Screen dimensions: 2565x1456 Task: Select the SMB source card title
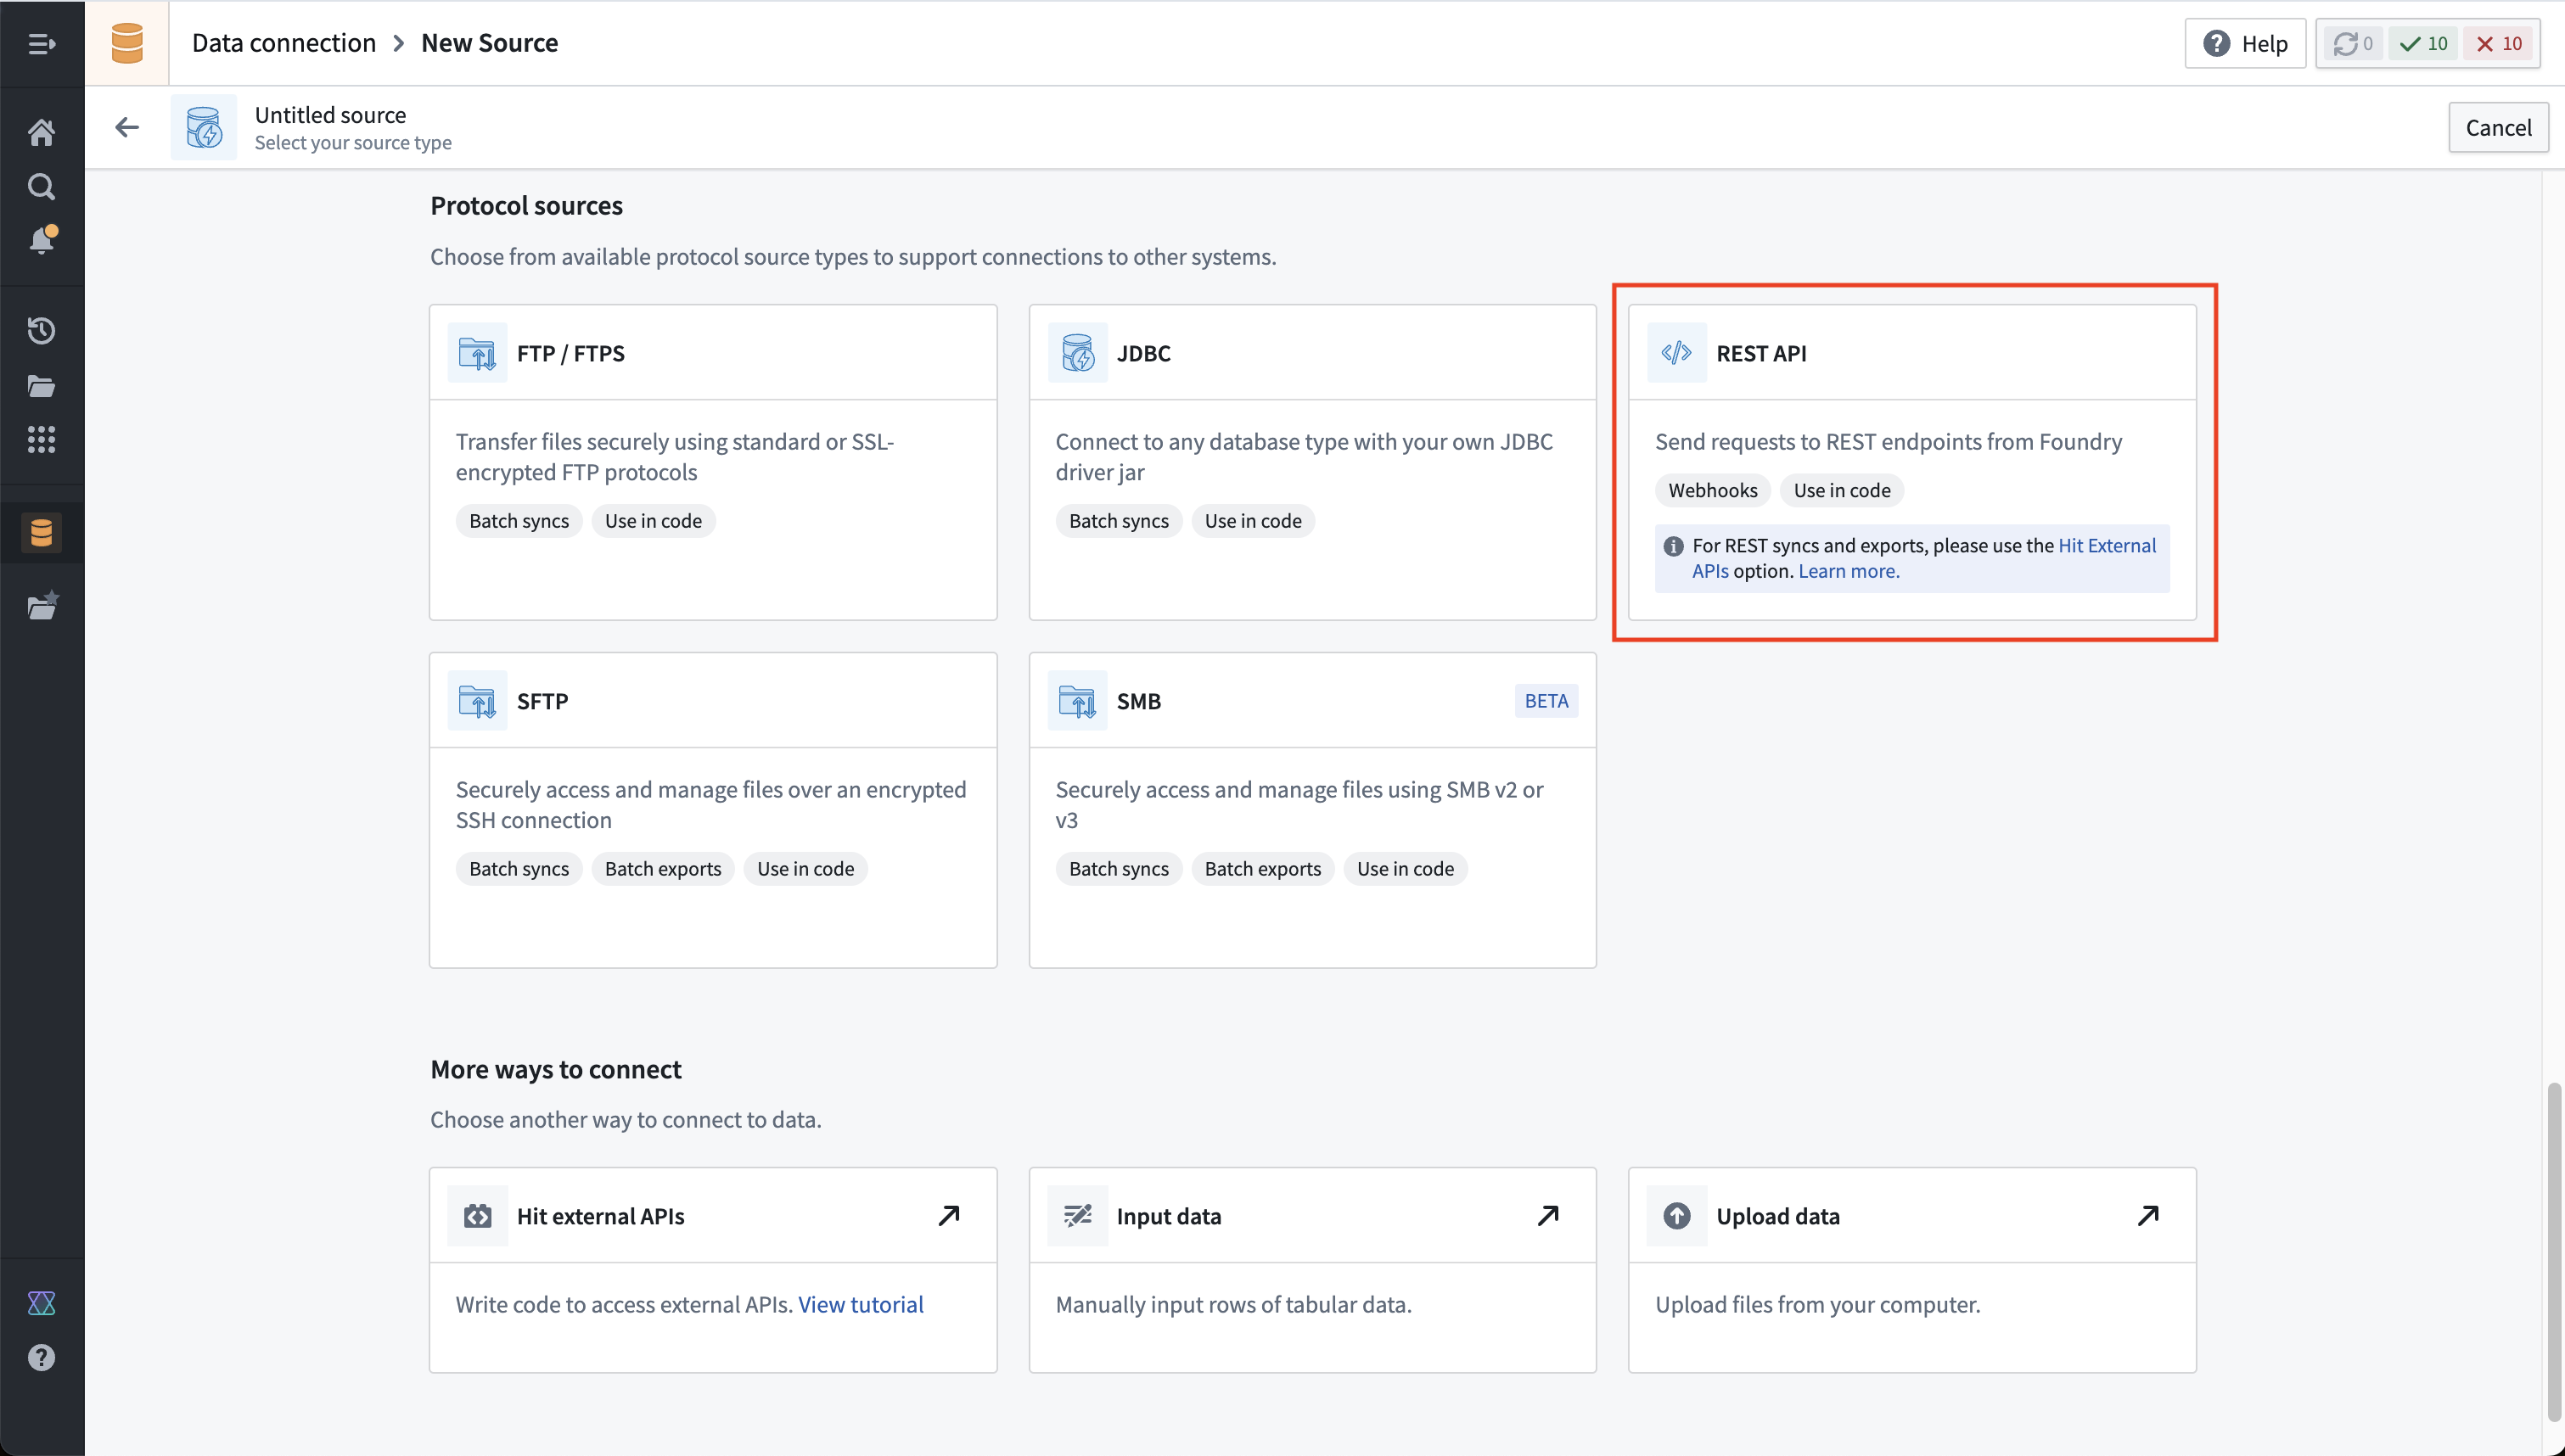coord(1138,701)
